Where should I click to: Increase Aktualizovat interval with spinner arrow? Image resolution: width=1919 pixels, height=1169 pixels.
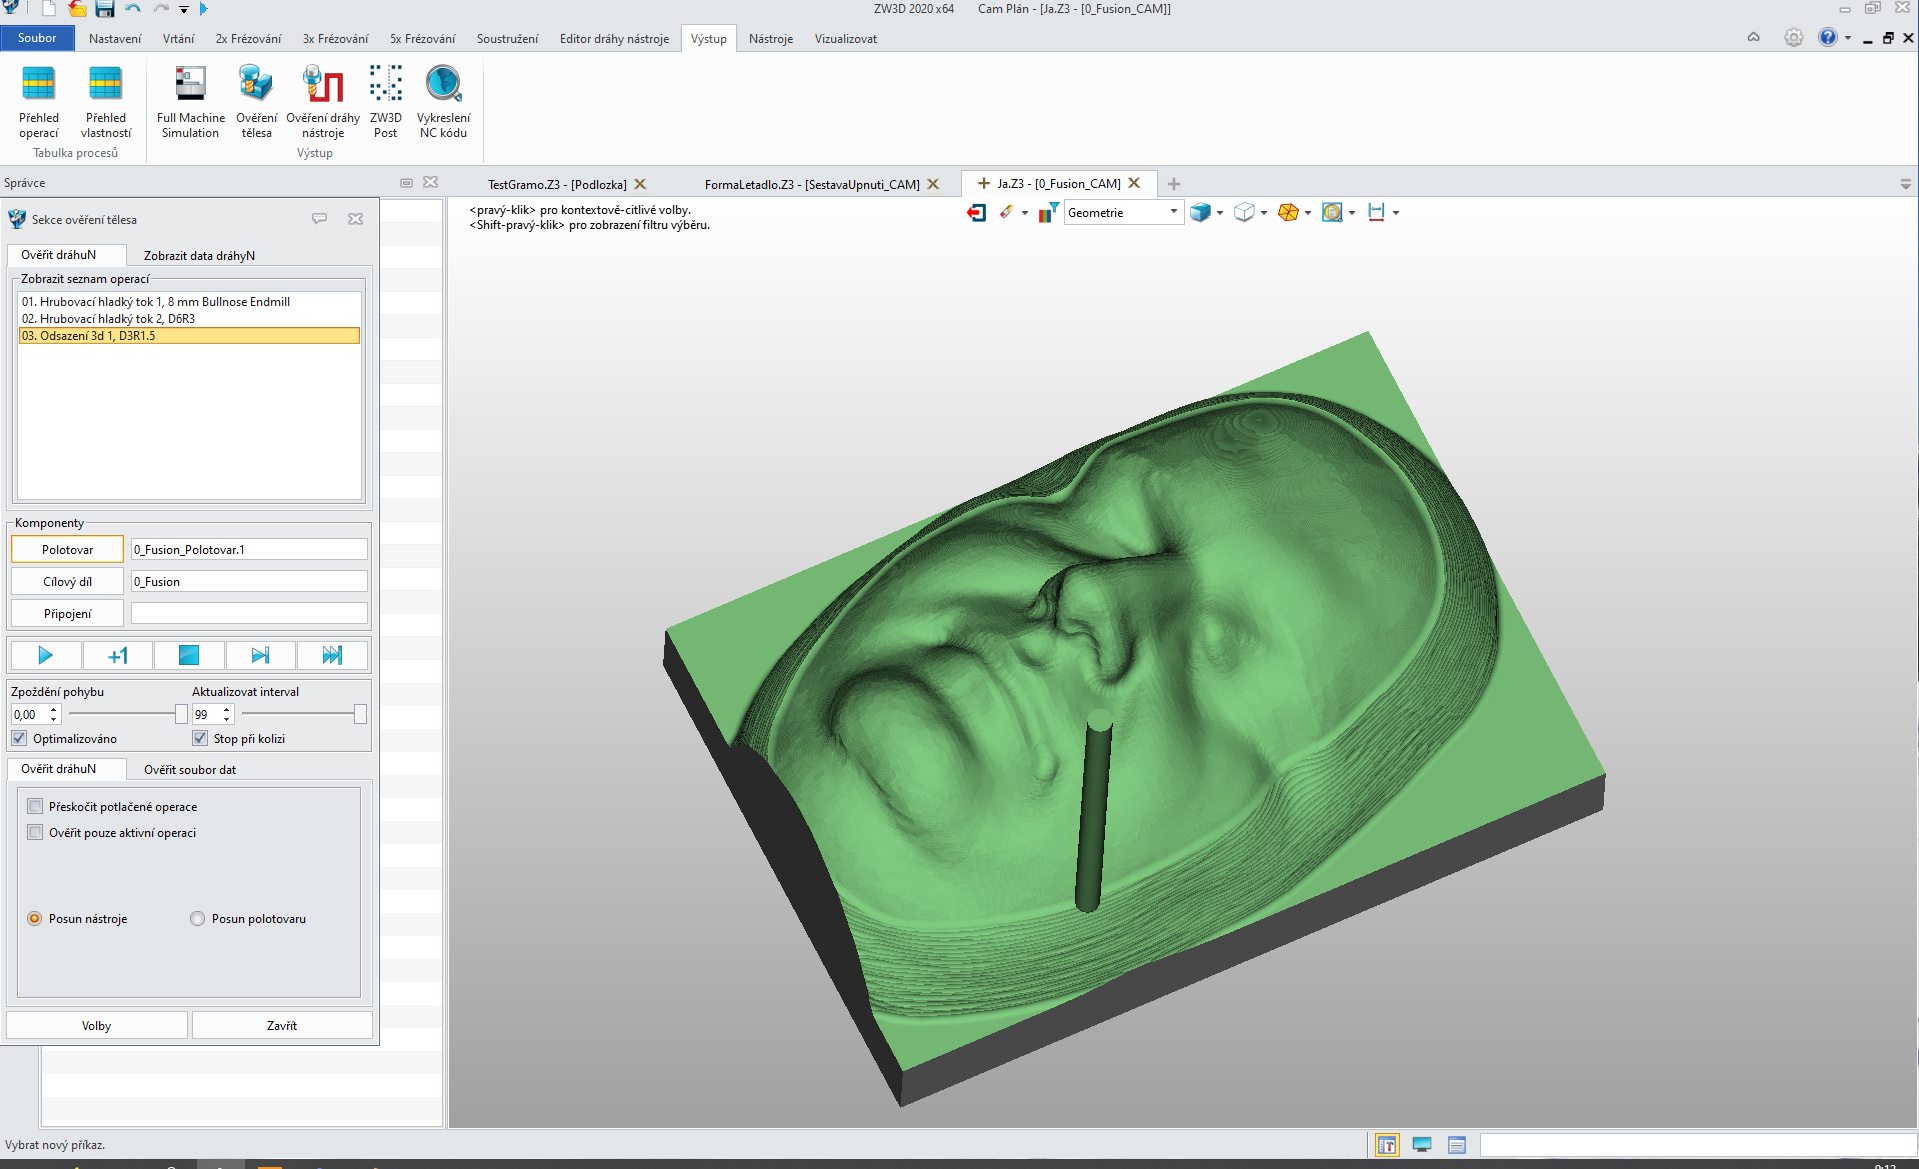pos(227,709)
